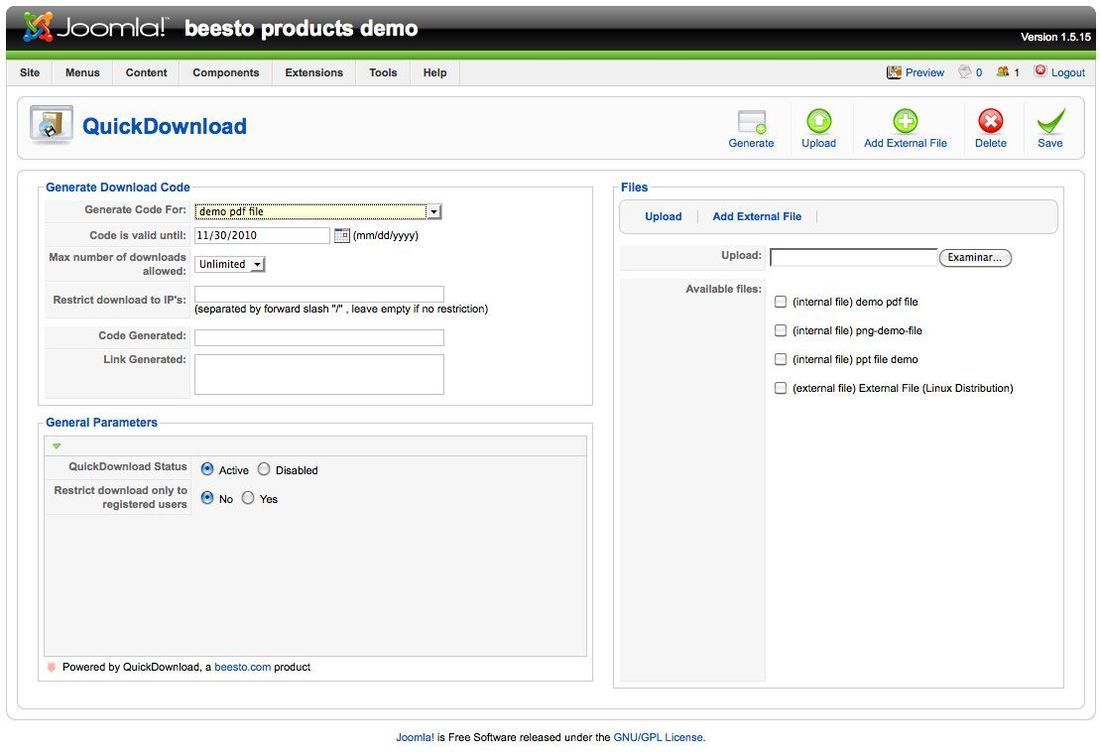
Task: Click the Preview link text
Action: tap(925, 72)
